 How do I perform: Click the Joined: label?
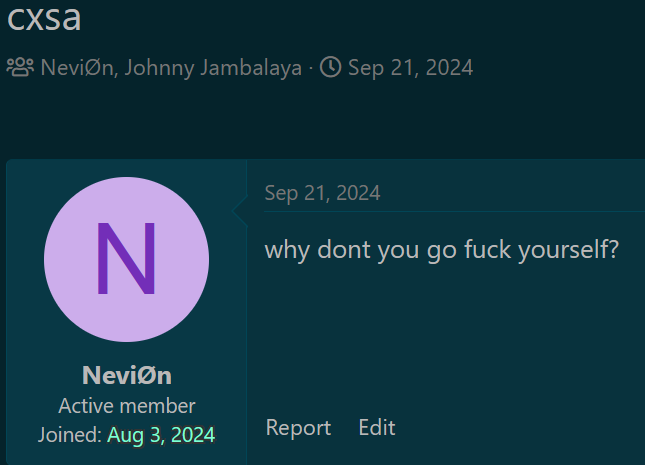tap(70, 435)
